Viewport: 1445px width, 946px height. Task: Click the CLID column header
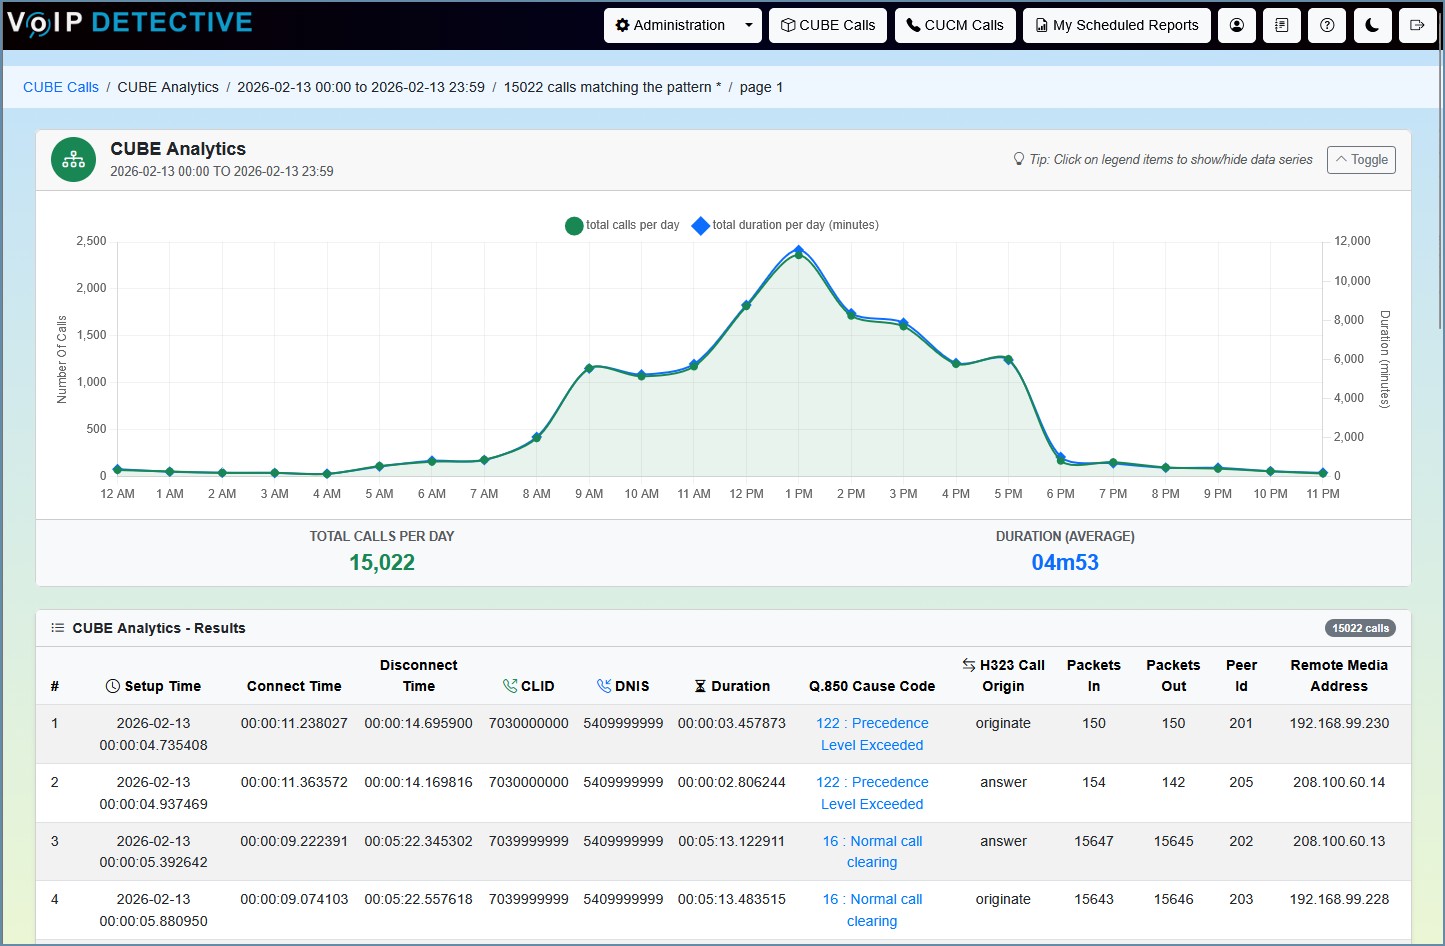pos(528,686)
